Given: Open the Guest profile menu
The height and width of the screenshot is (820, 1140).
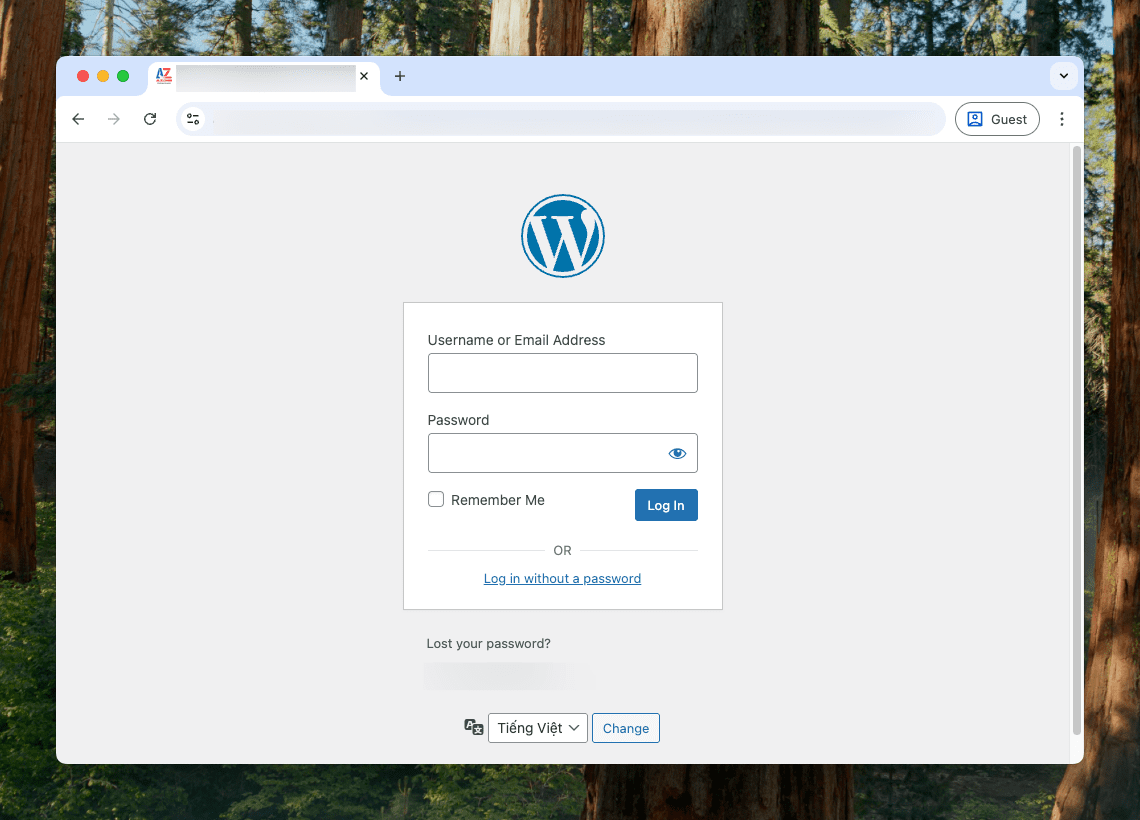Looking at the screenshot, I should point(997,118).
